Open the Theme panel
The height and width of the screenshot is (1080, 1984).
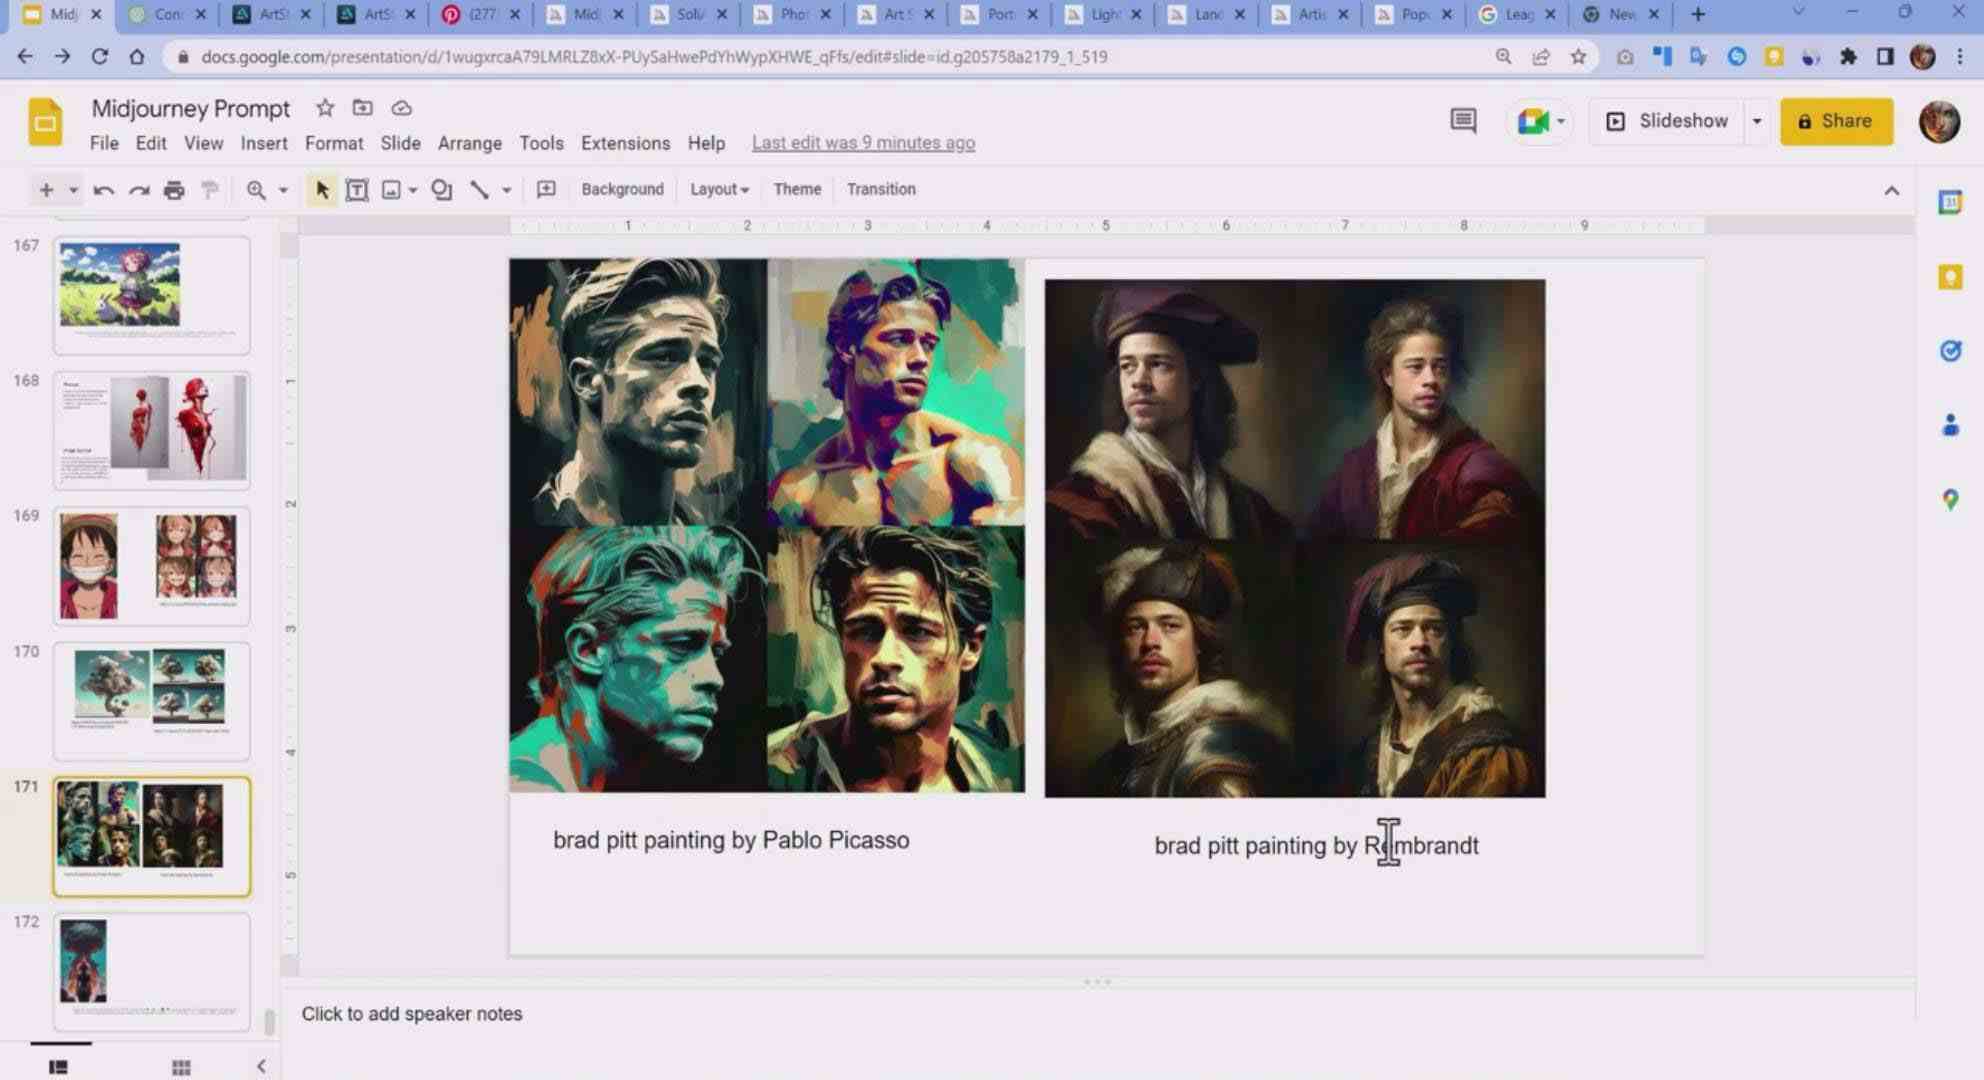tap(797, 189)
